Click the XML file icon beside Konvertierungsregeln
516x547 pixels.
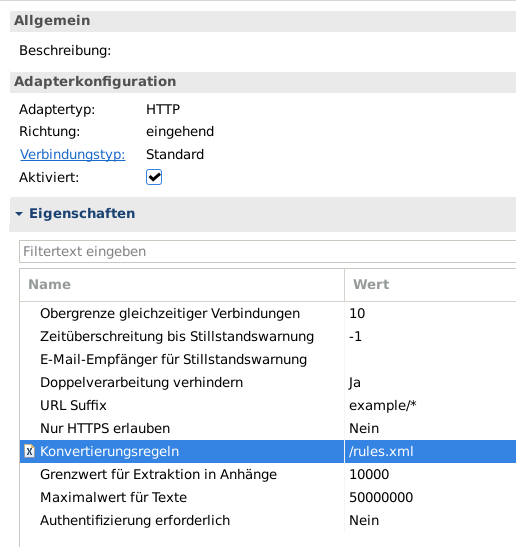click(29, 451)
